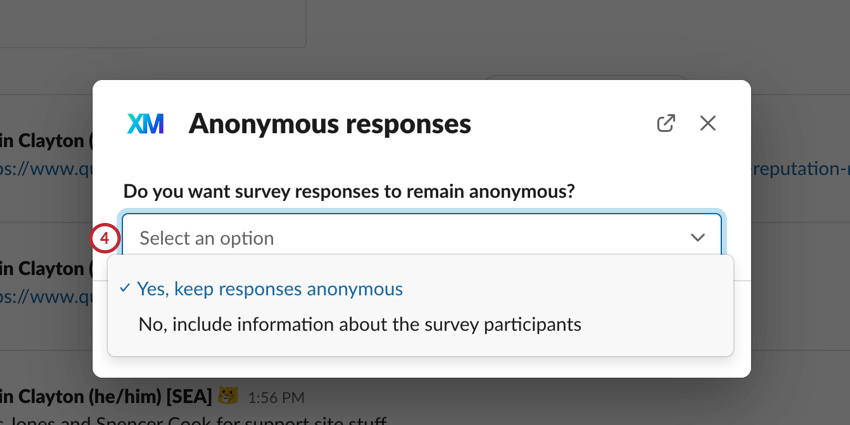Click the 1:56 PM message timestamp
This screenshot has height=425, width=850.
click(277, 397)
